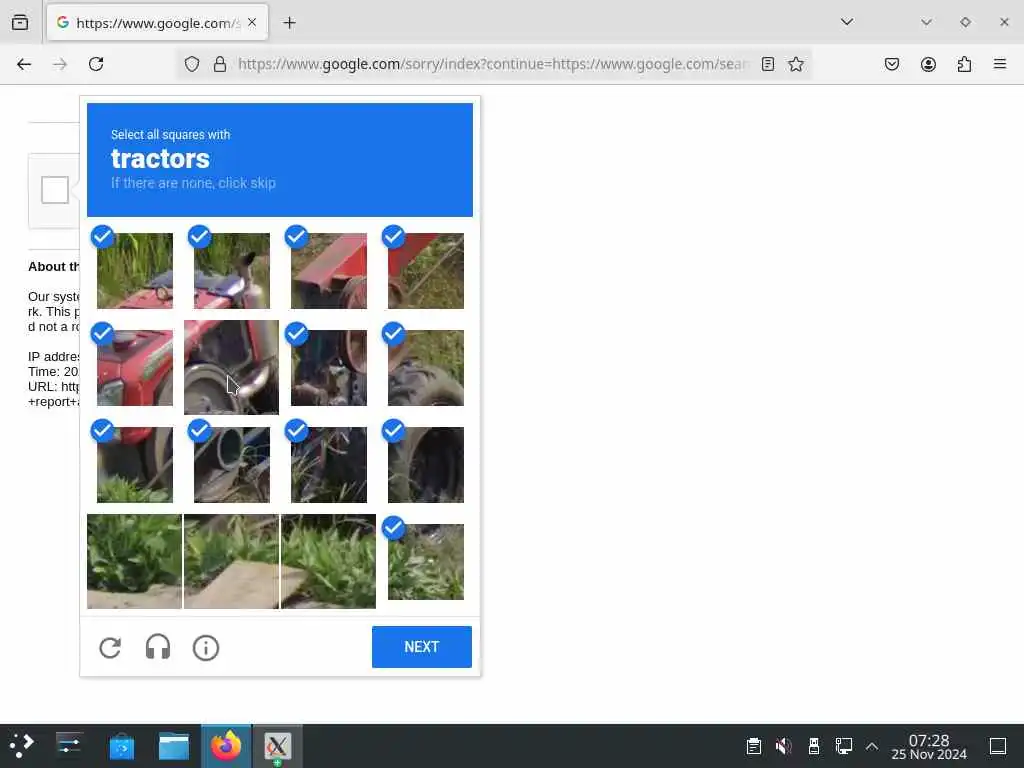Show site tracking protection shield icon
1024x768 pixels.
(191, 64)
